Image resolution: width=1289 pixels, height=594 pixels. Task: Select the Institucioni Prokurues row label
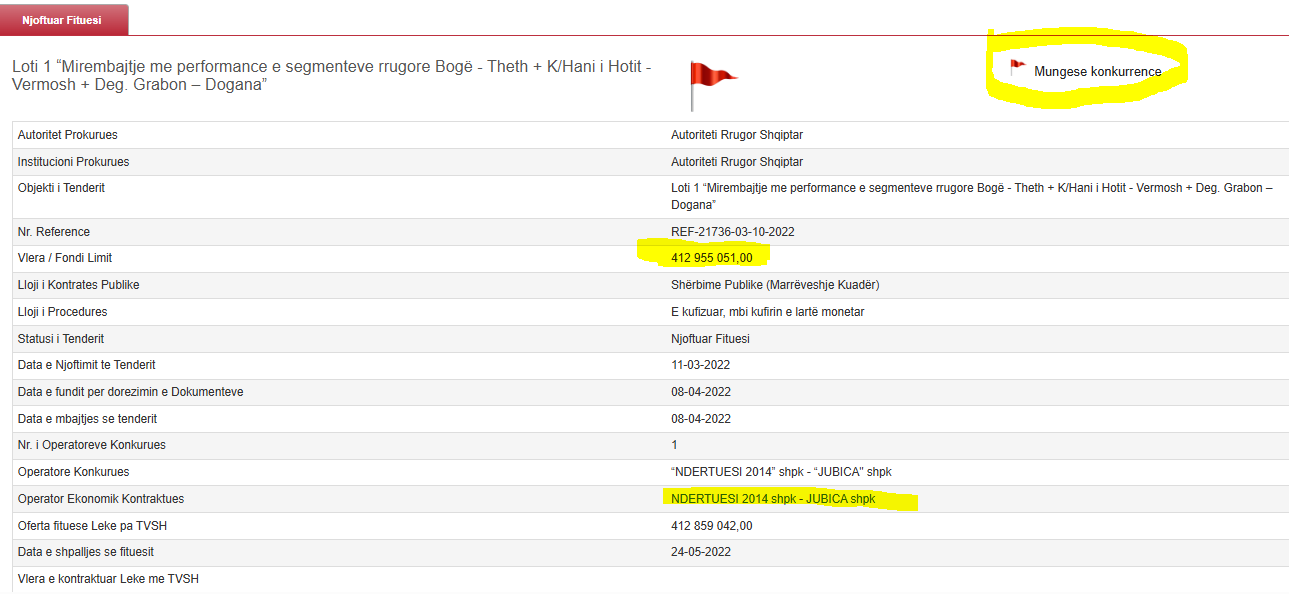pos(73,162)
